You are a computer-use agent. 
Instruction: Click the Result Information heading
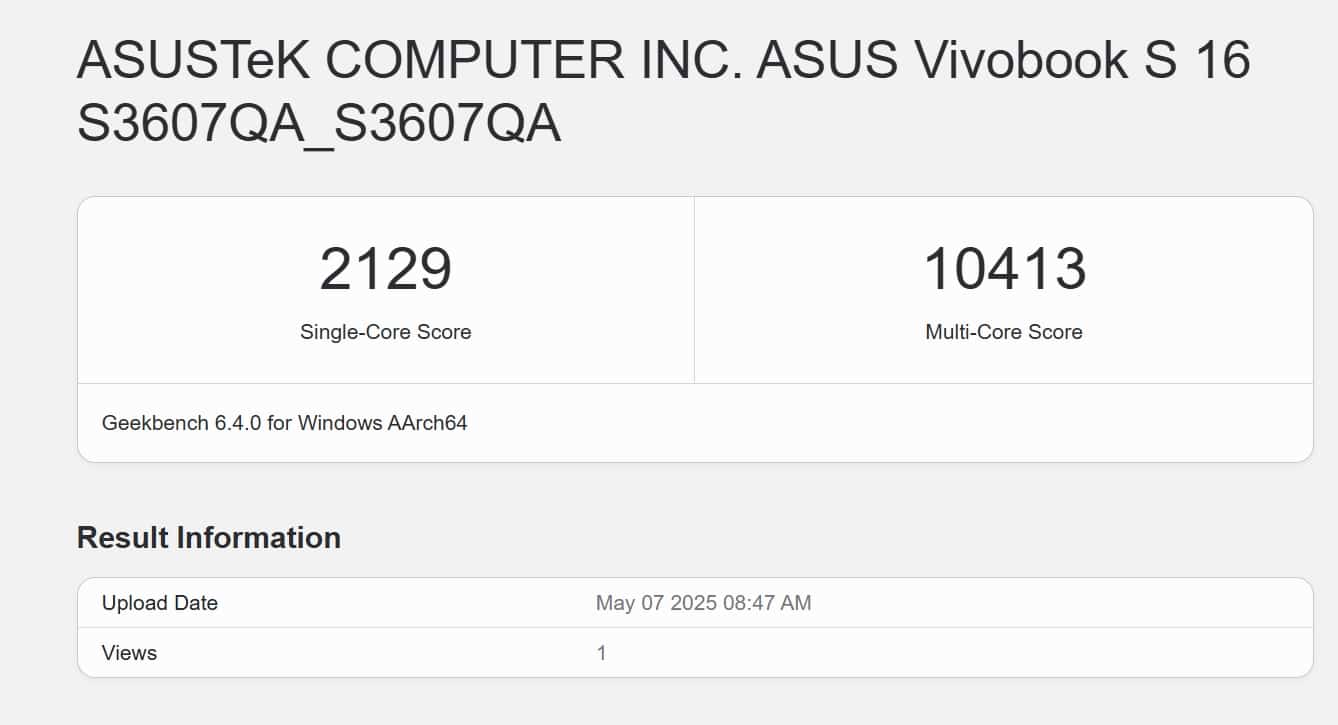point(208,538)
